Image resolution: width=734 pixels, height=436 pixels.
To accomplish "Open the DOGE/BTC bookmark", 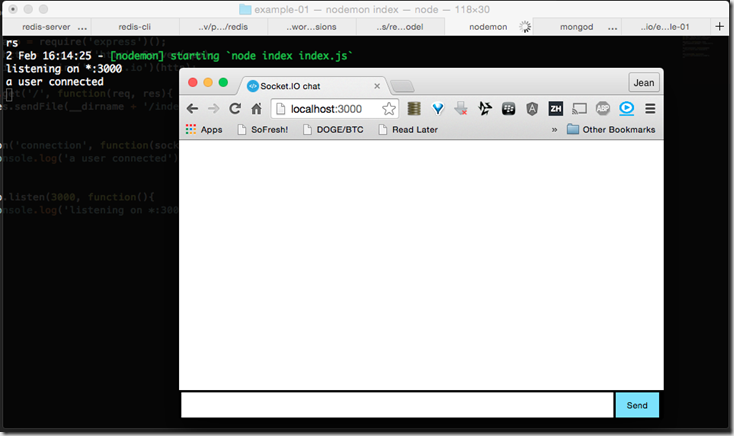I will 333,130.
